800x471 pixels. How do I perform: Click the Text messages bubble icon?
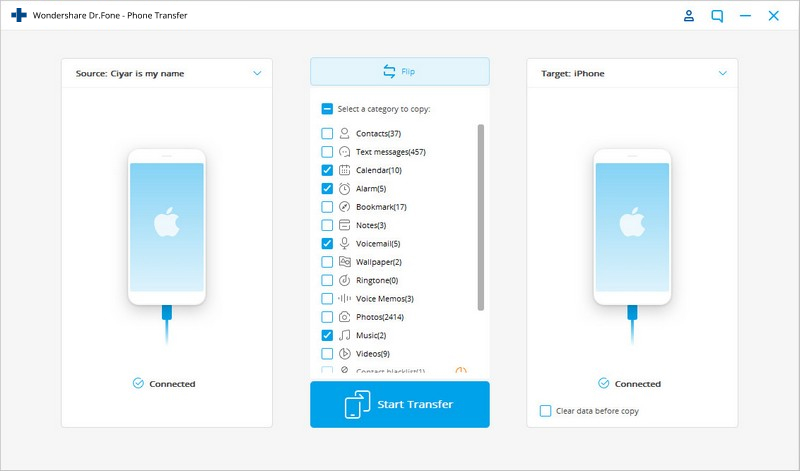point(344,152)
